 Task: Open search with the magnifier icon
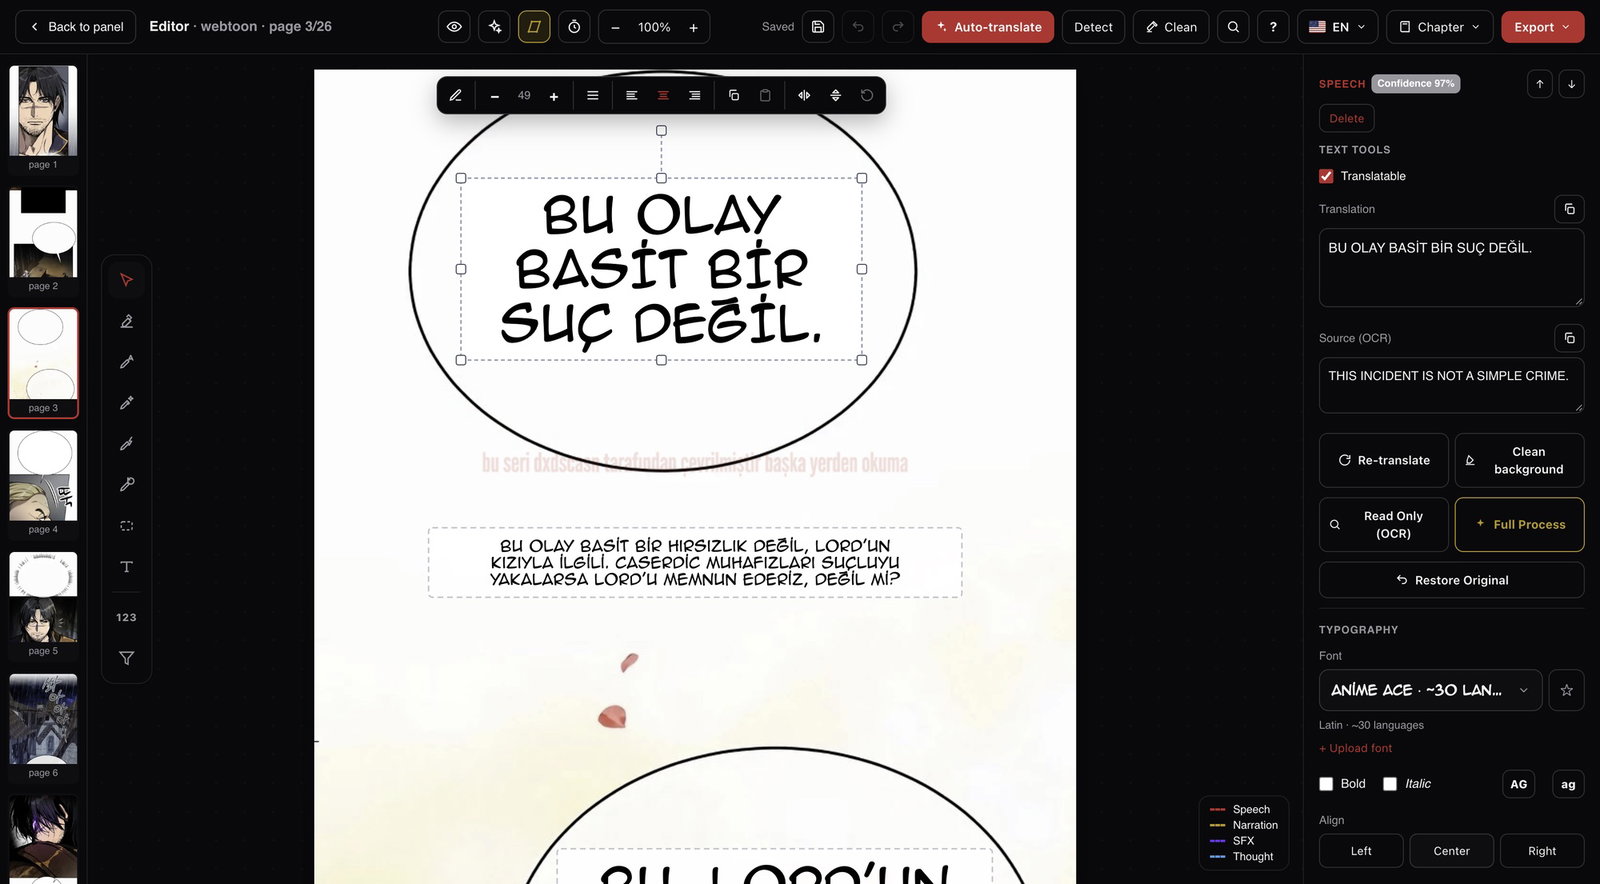(x=1233, y=27)
